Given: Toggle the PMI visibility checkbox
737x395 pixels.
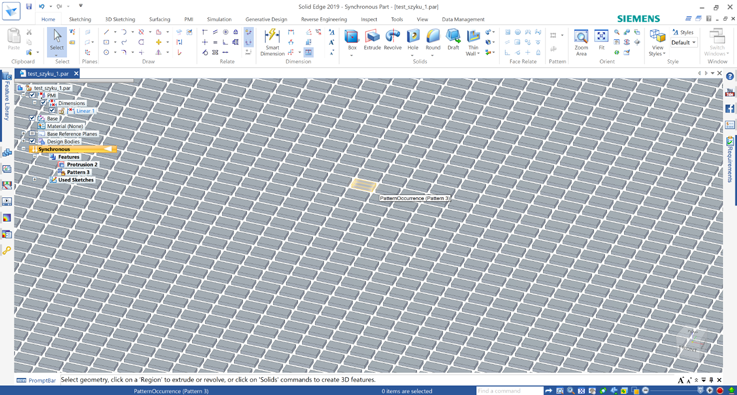Looking at the screenshot, I should (32, 95).
